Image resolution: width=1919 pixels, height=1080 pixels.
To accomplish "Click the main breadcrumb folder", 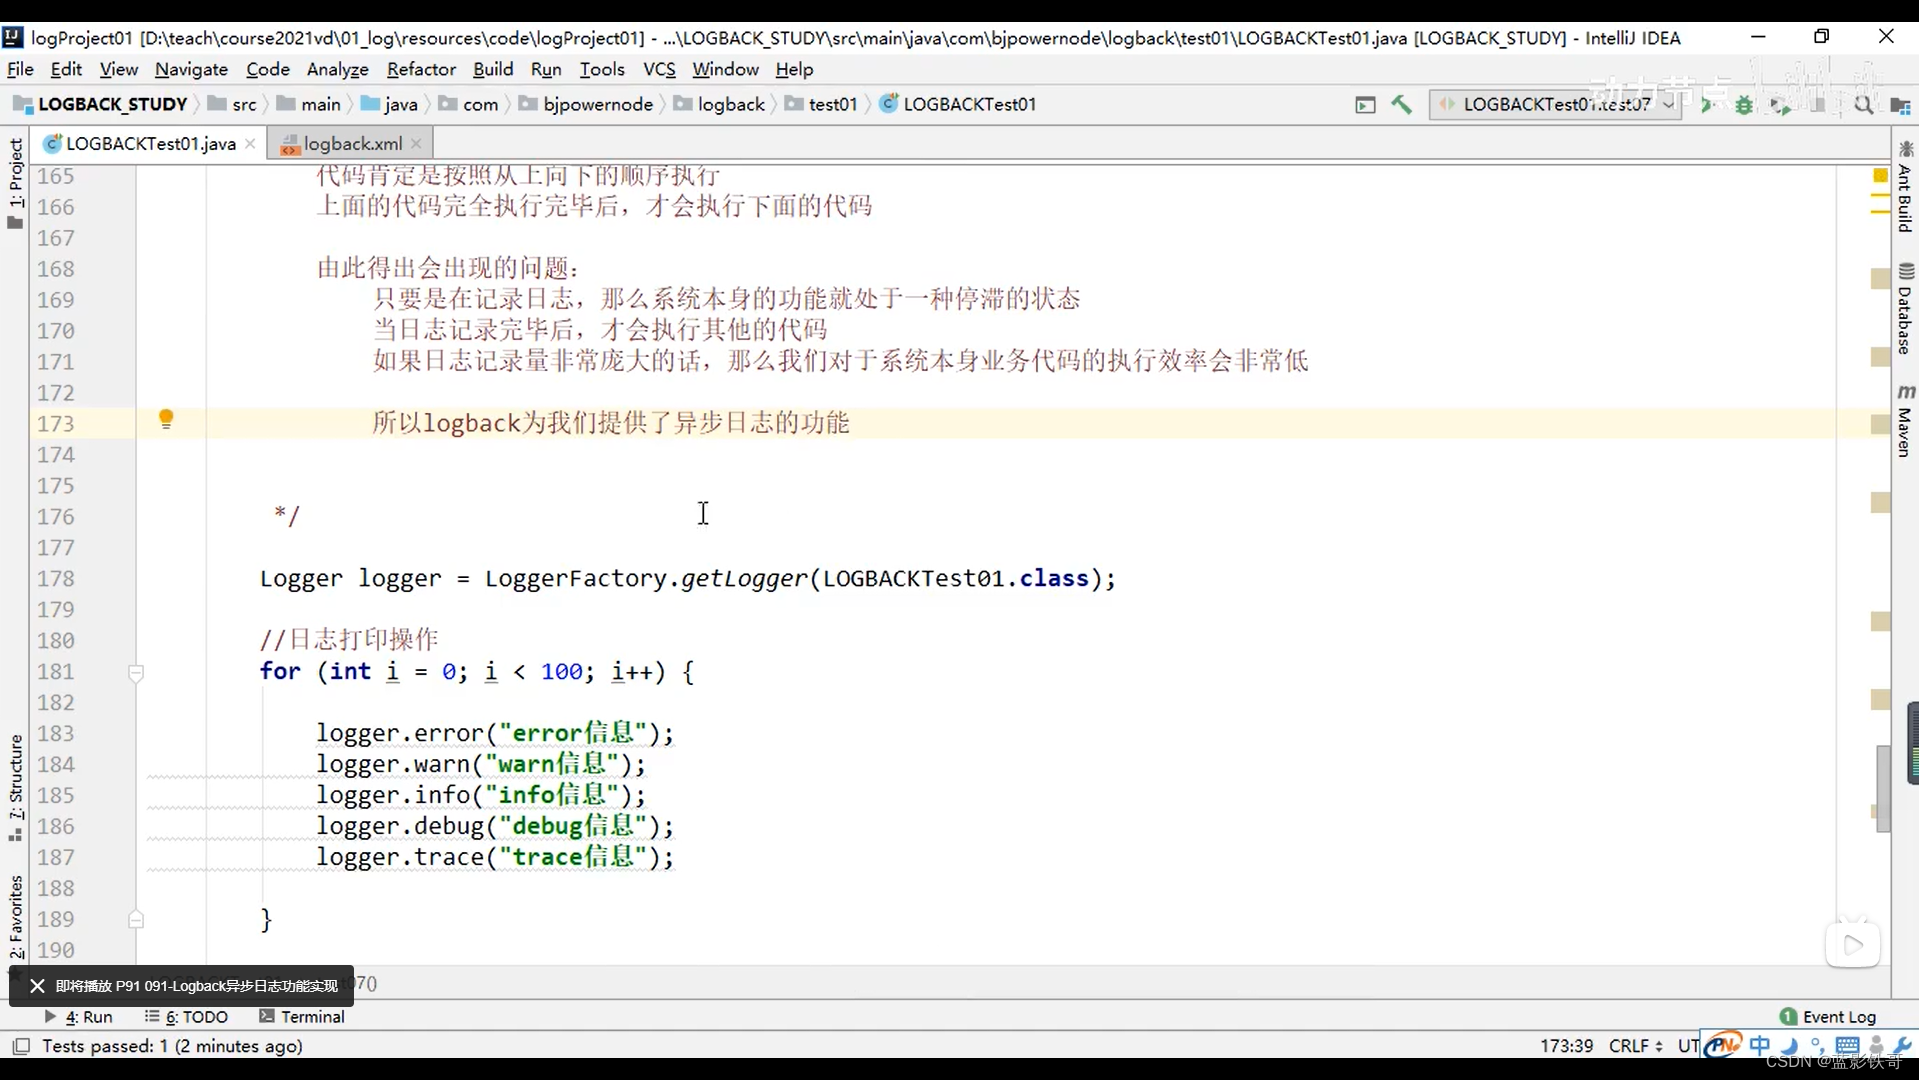I will [x=309, y=104].
